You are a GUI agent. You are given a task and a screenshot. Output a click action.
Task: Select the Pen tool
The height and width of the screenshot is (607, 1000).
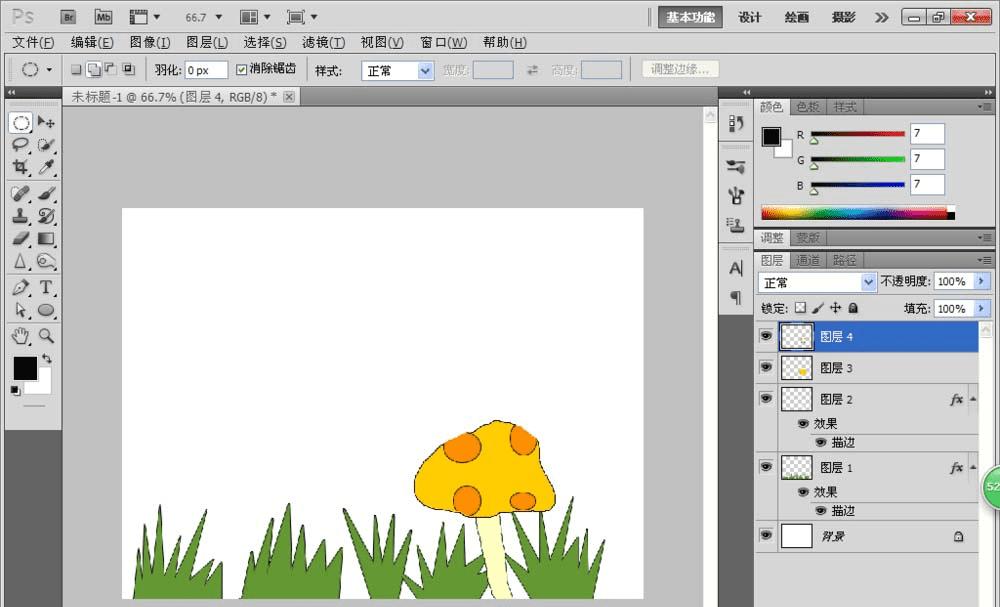pos(20,287)
